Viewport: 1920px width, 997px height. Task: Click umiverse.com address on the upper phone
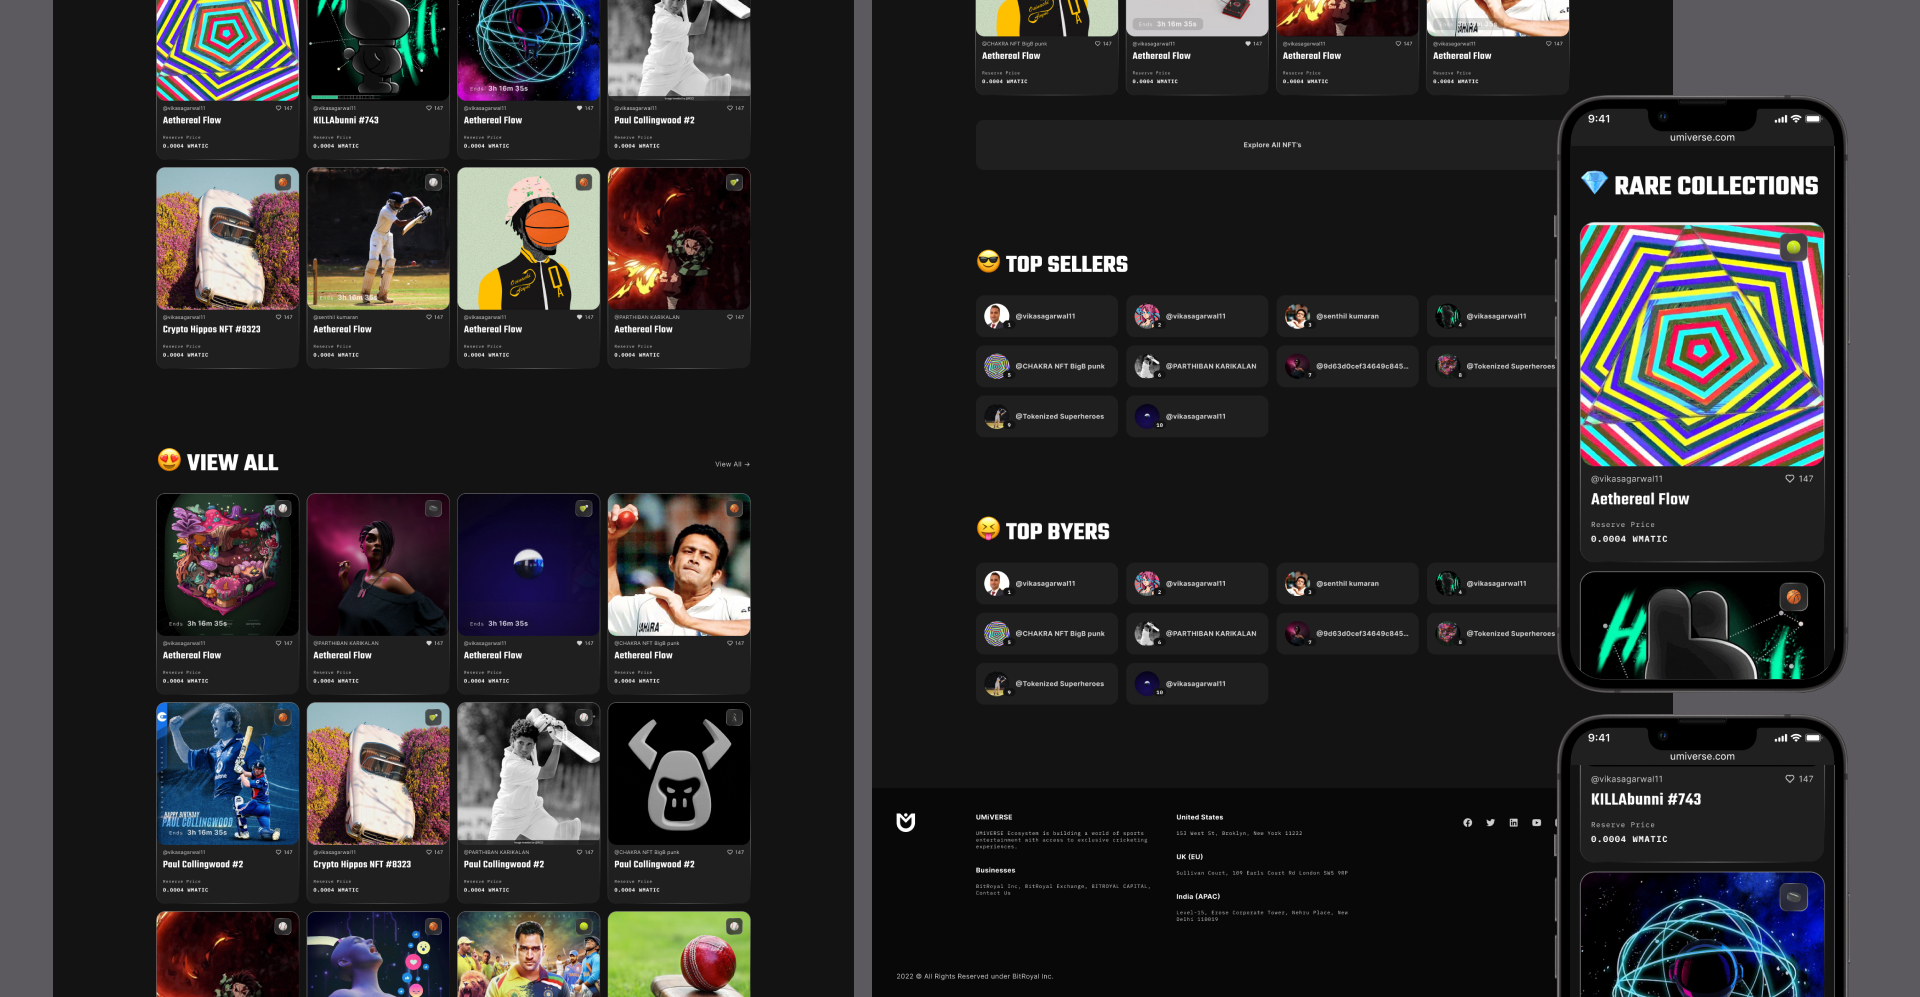(x=1701, y=138)
